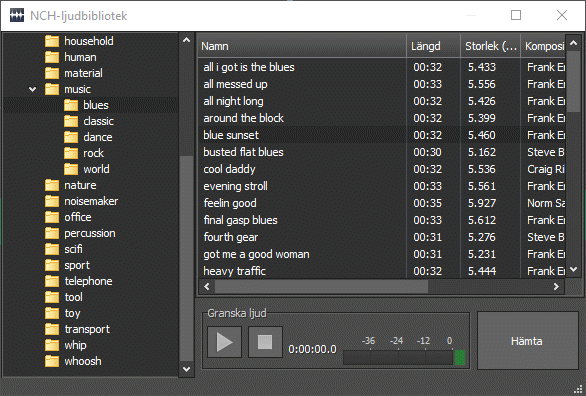Select the music folder icon
This screenshot has height=396, width=586.
coord(52,89)
